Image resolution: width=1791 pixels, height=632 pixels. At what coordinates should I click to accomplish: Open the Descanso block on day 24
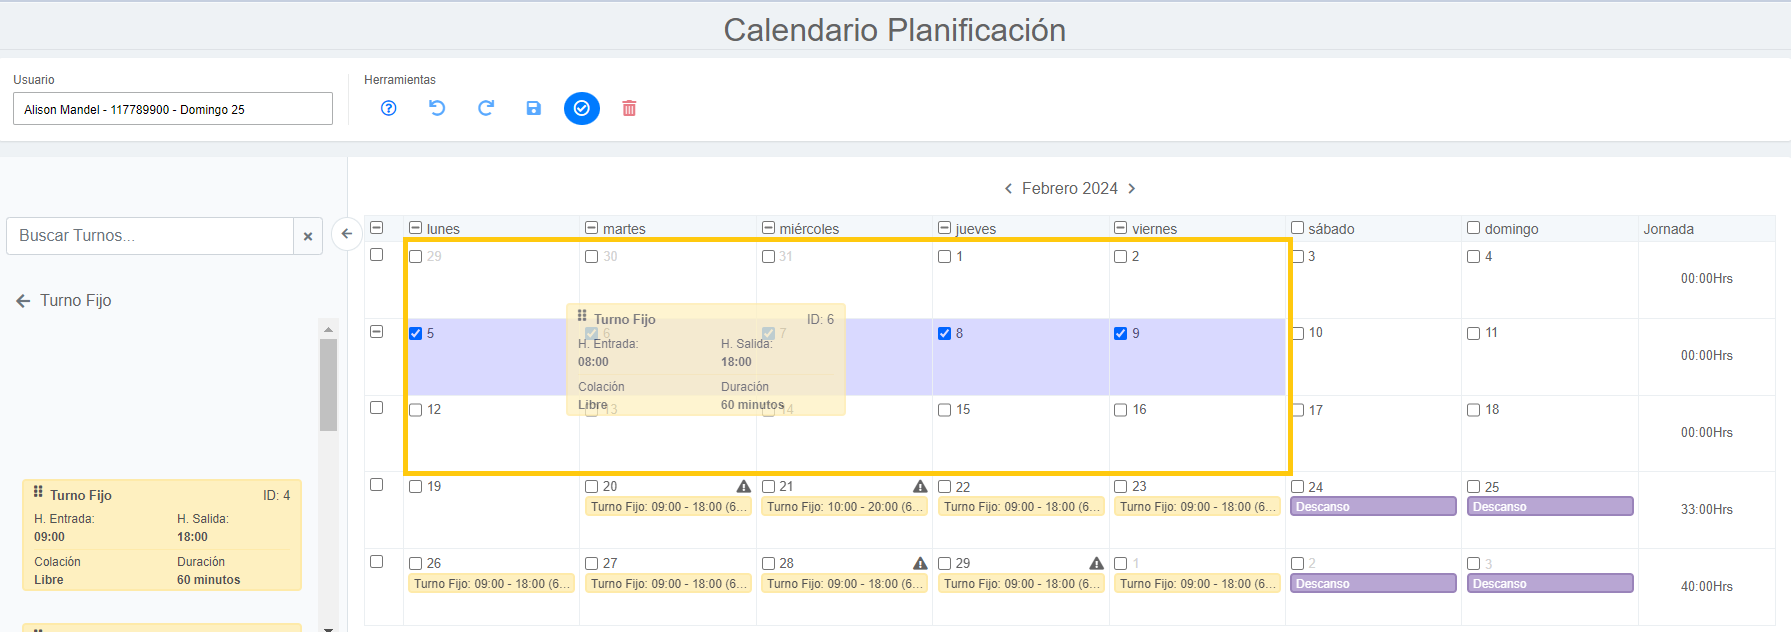coord(1372,507)
